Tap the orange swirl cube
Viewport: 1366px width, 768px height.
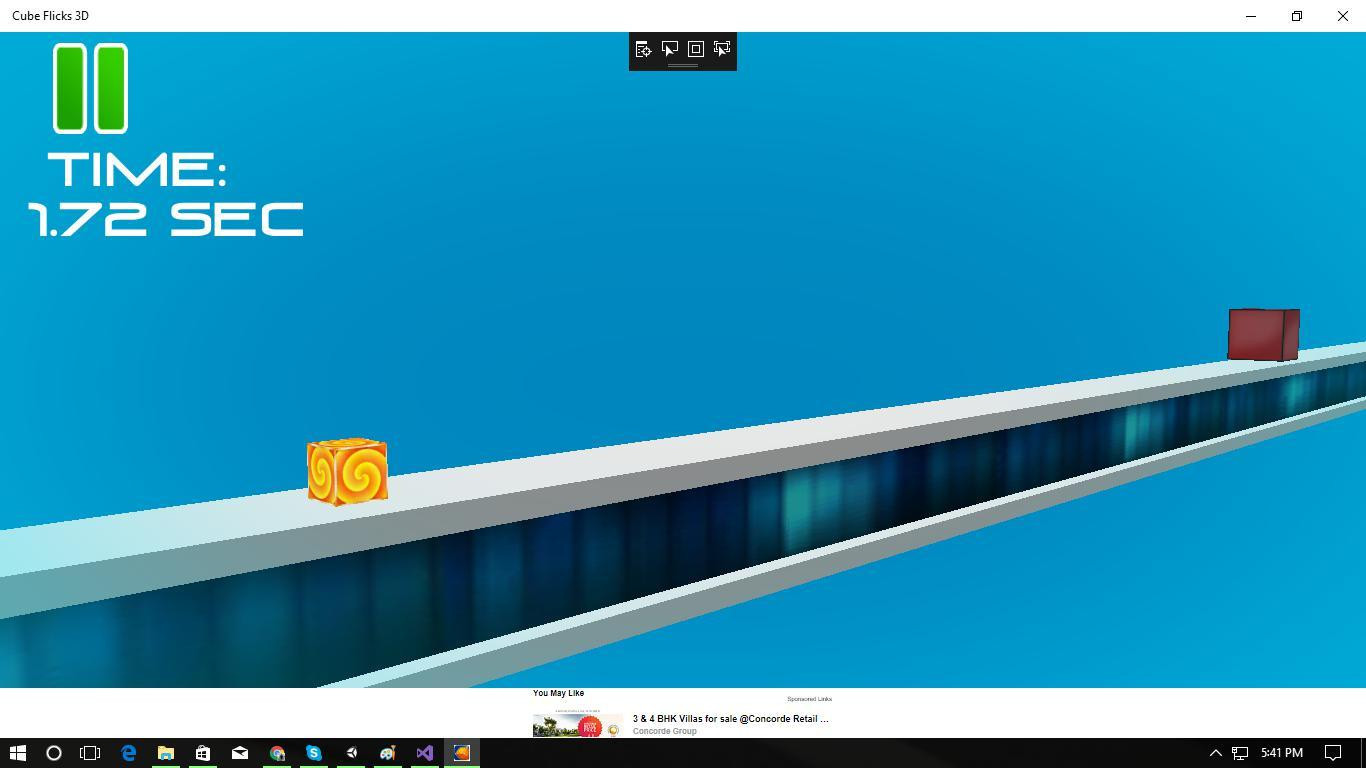click(347, 471)
